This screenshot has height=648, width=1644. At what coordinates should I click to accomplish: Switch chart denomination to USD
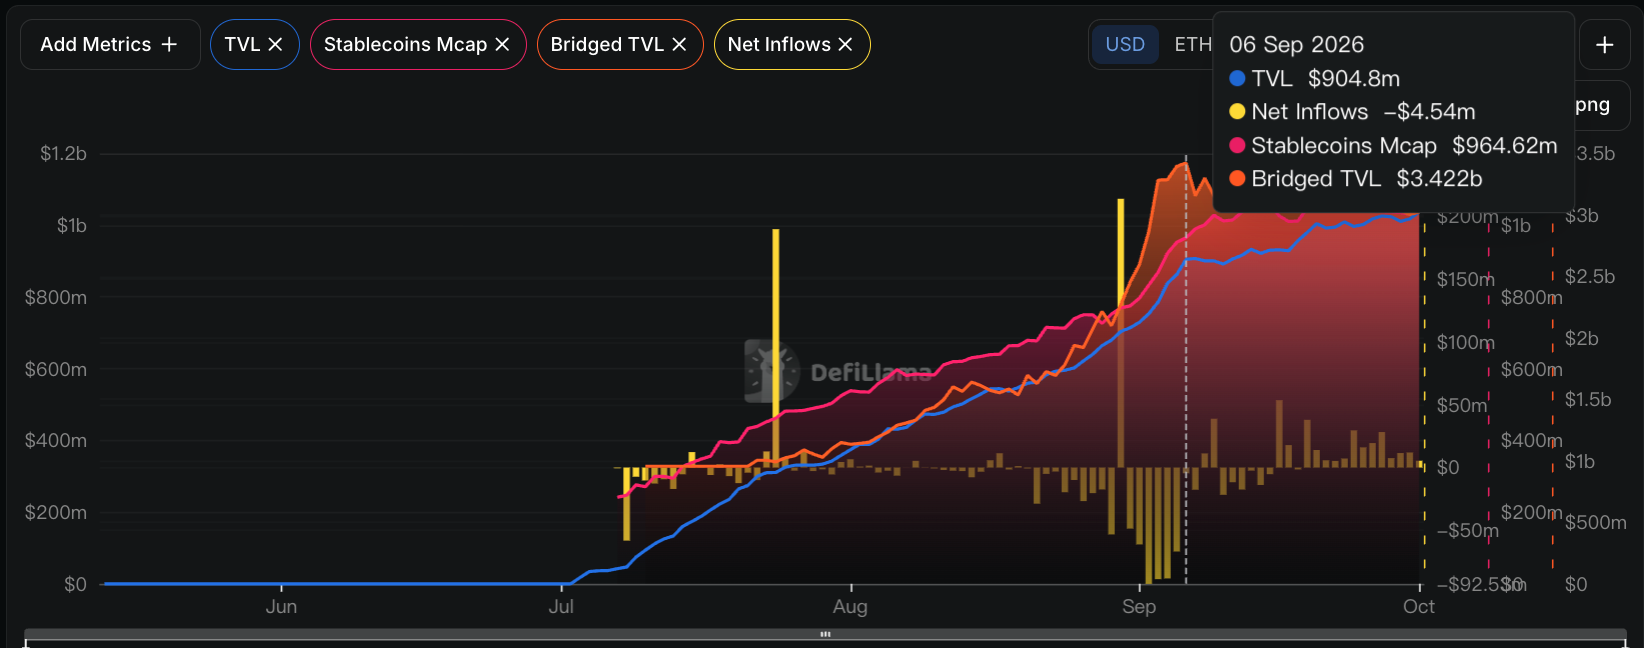[1125, 45]
